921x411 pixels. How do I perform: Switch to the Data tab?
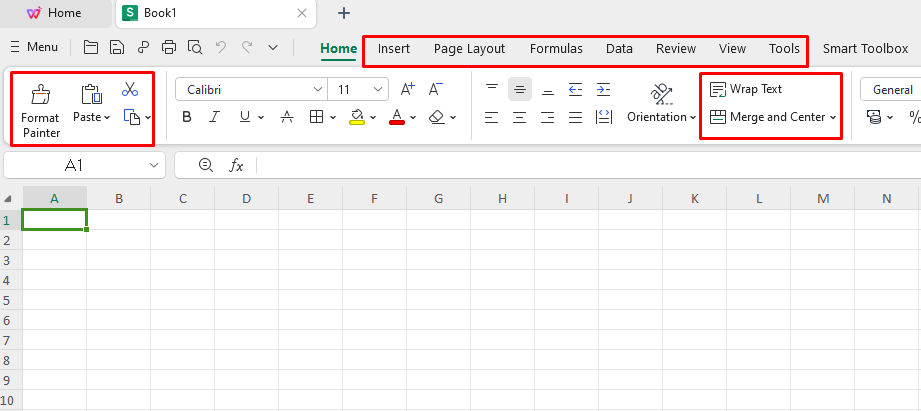[619, 49]
